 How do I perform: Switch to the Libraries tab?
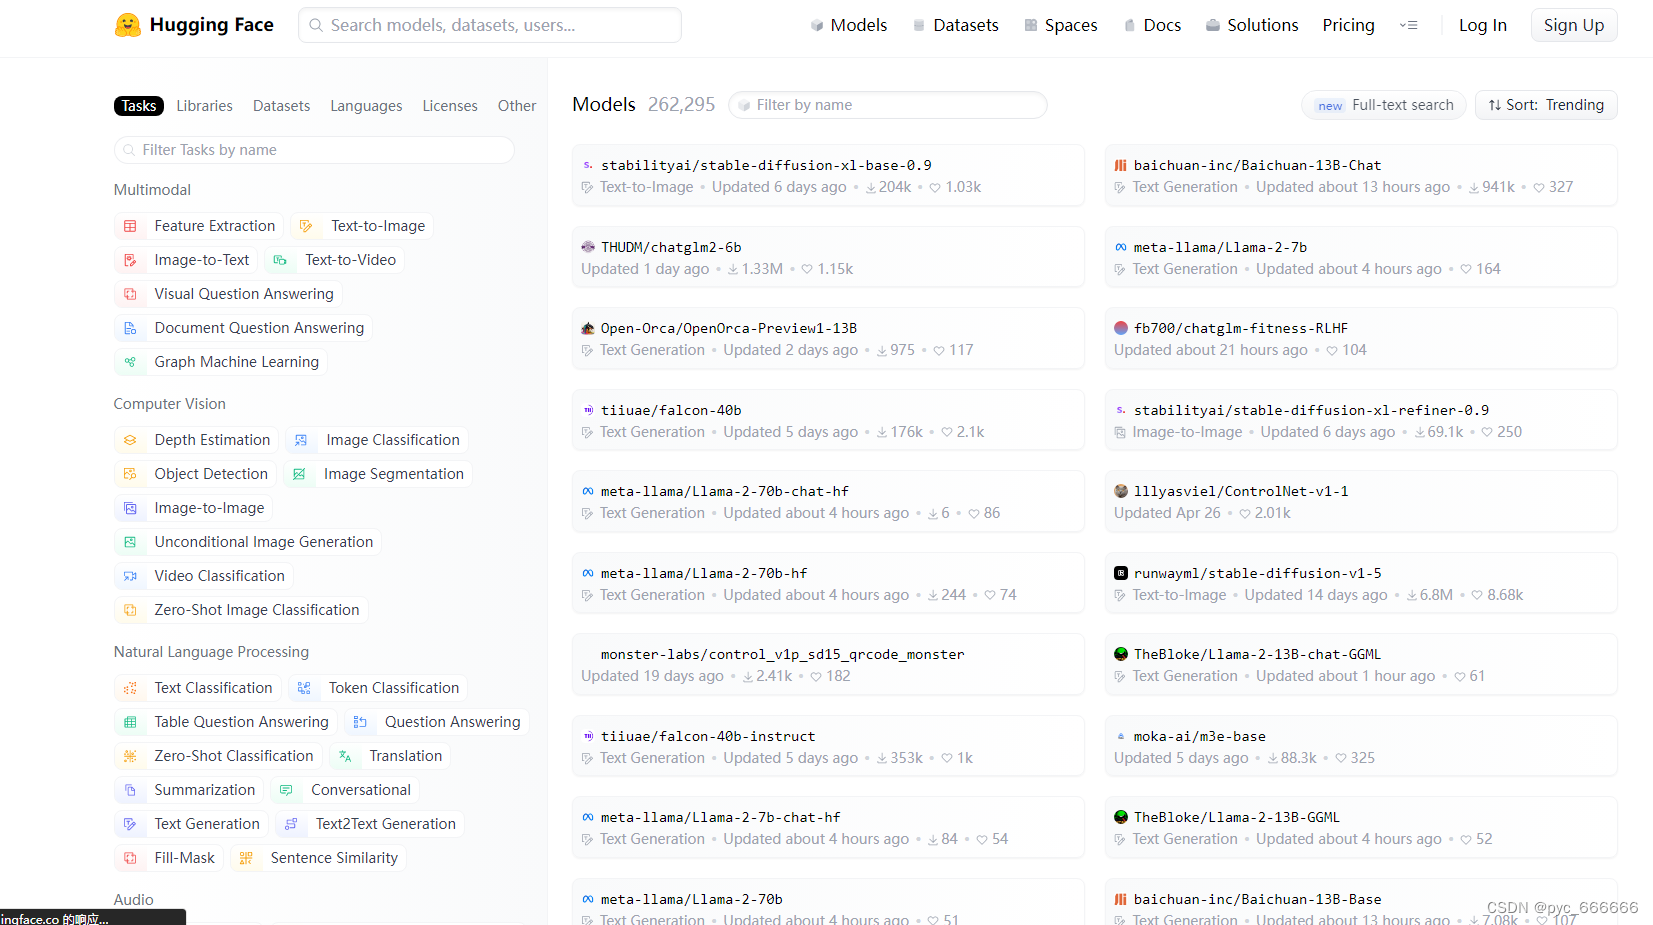[x=205, y=106]
